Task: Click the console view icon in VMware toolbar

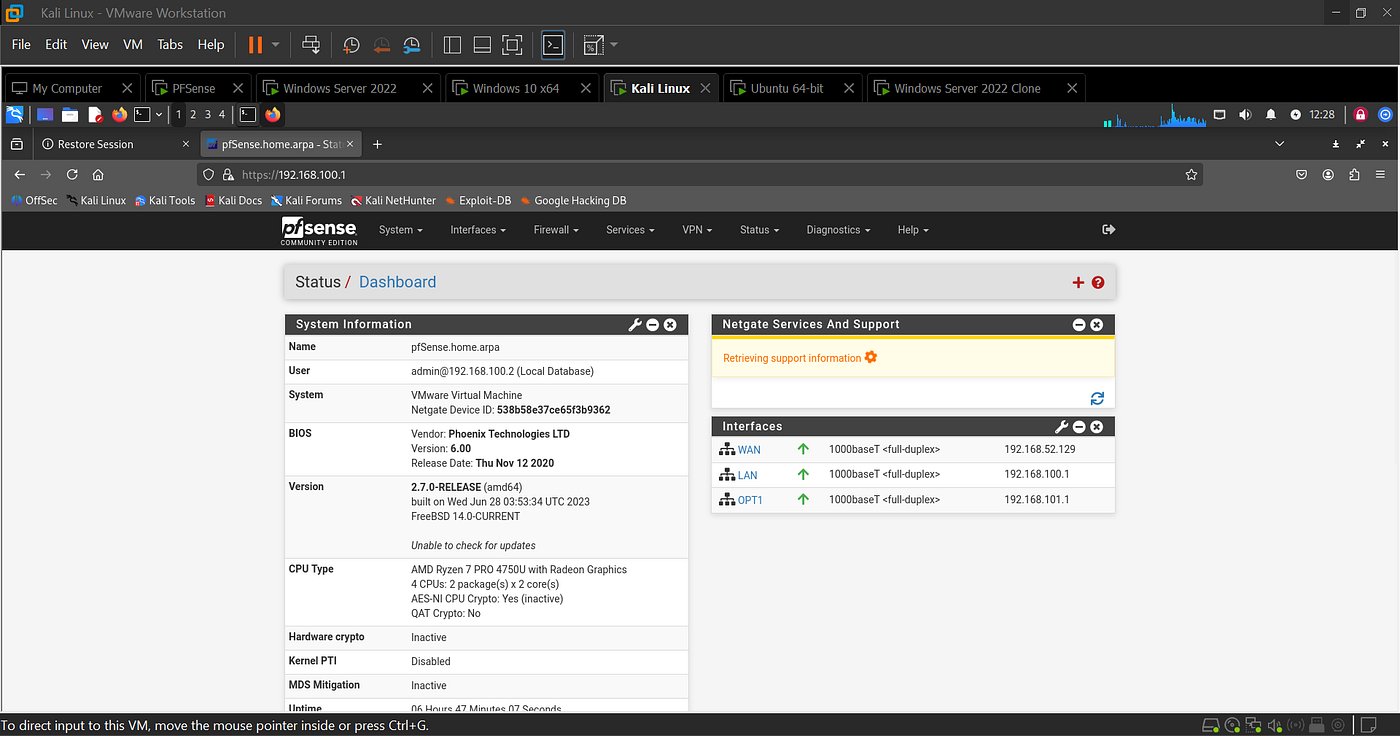Action: (553, 45)
